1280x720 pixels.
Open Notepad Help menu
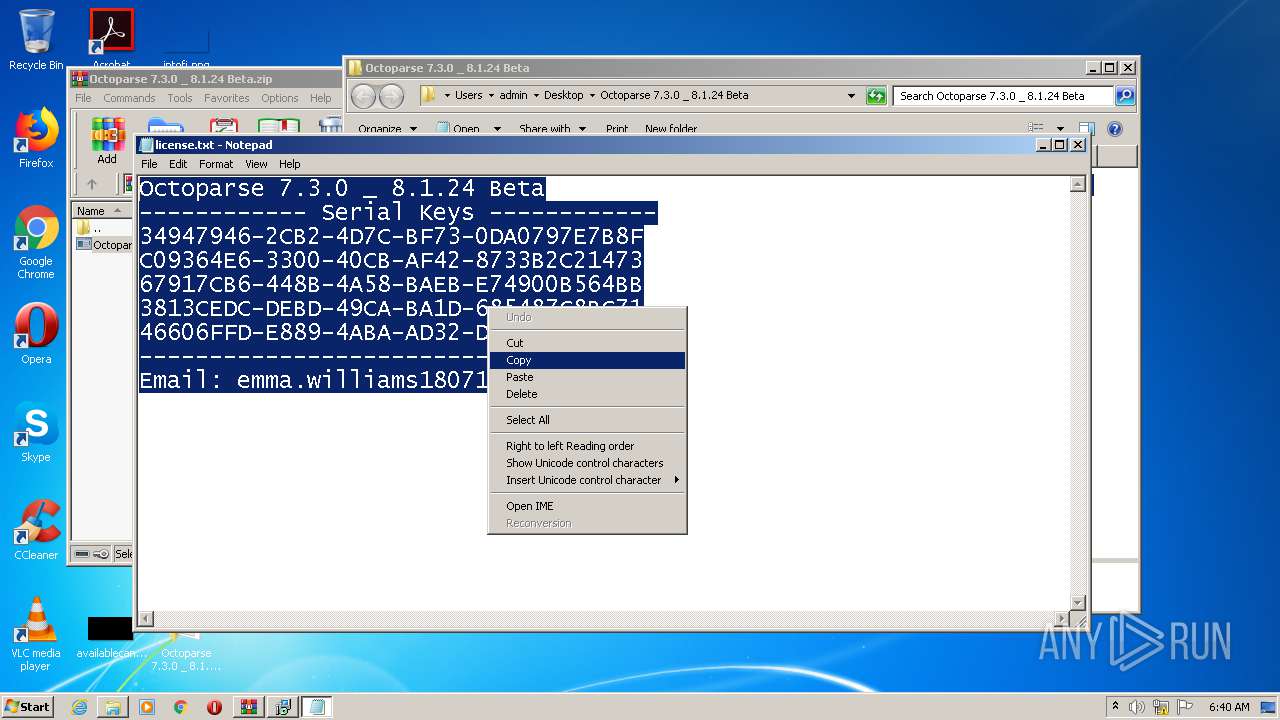coord(289,164)
